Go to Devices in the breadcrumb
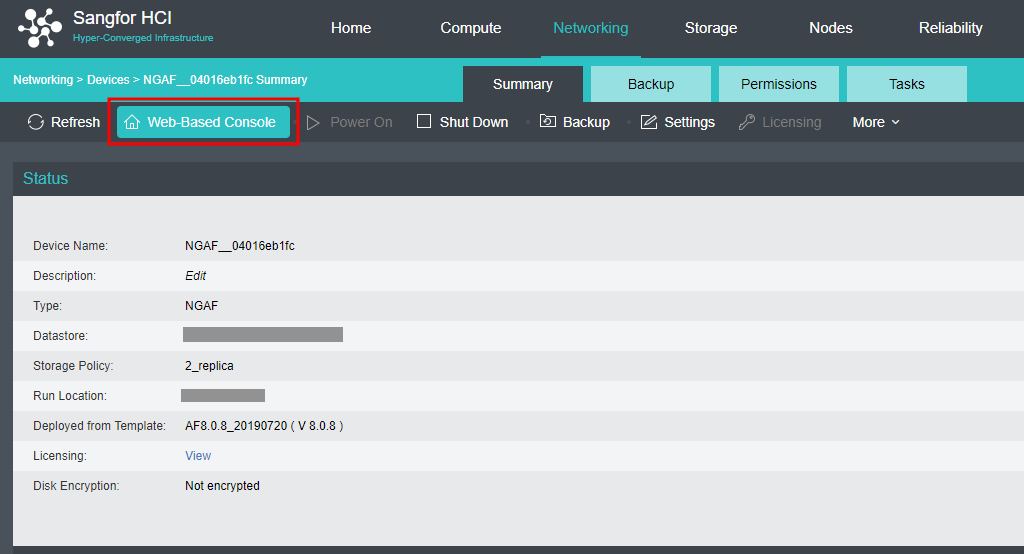Screen dimensions: 1024x554 click(x=108, y=80)
